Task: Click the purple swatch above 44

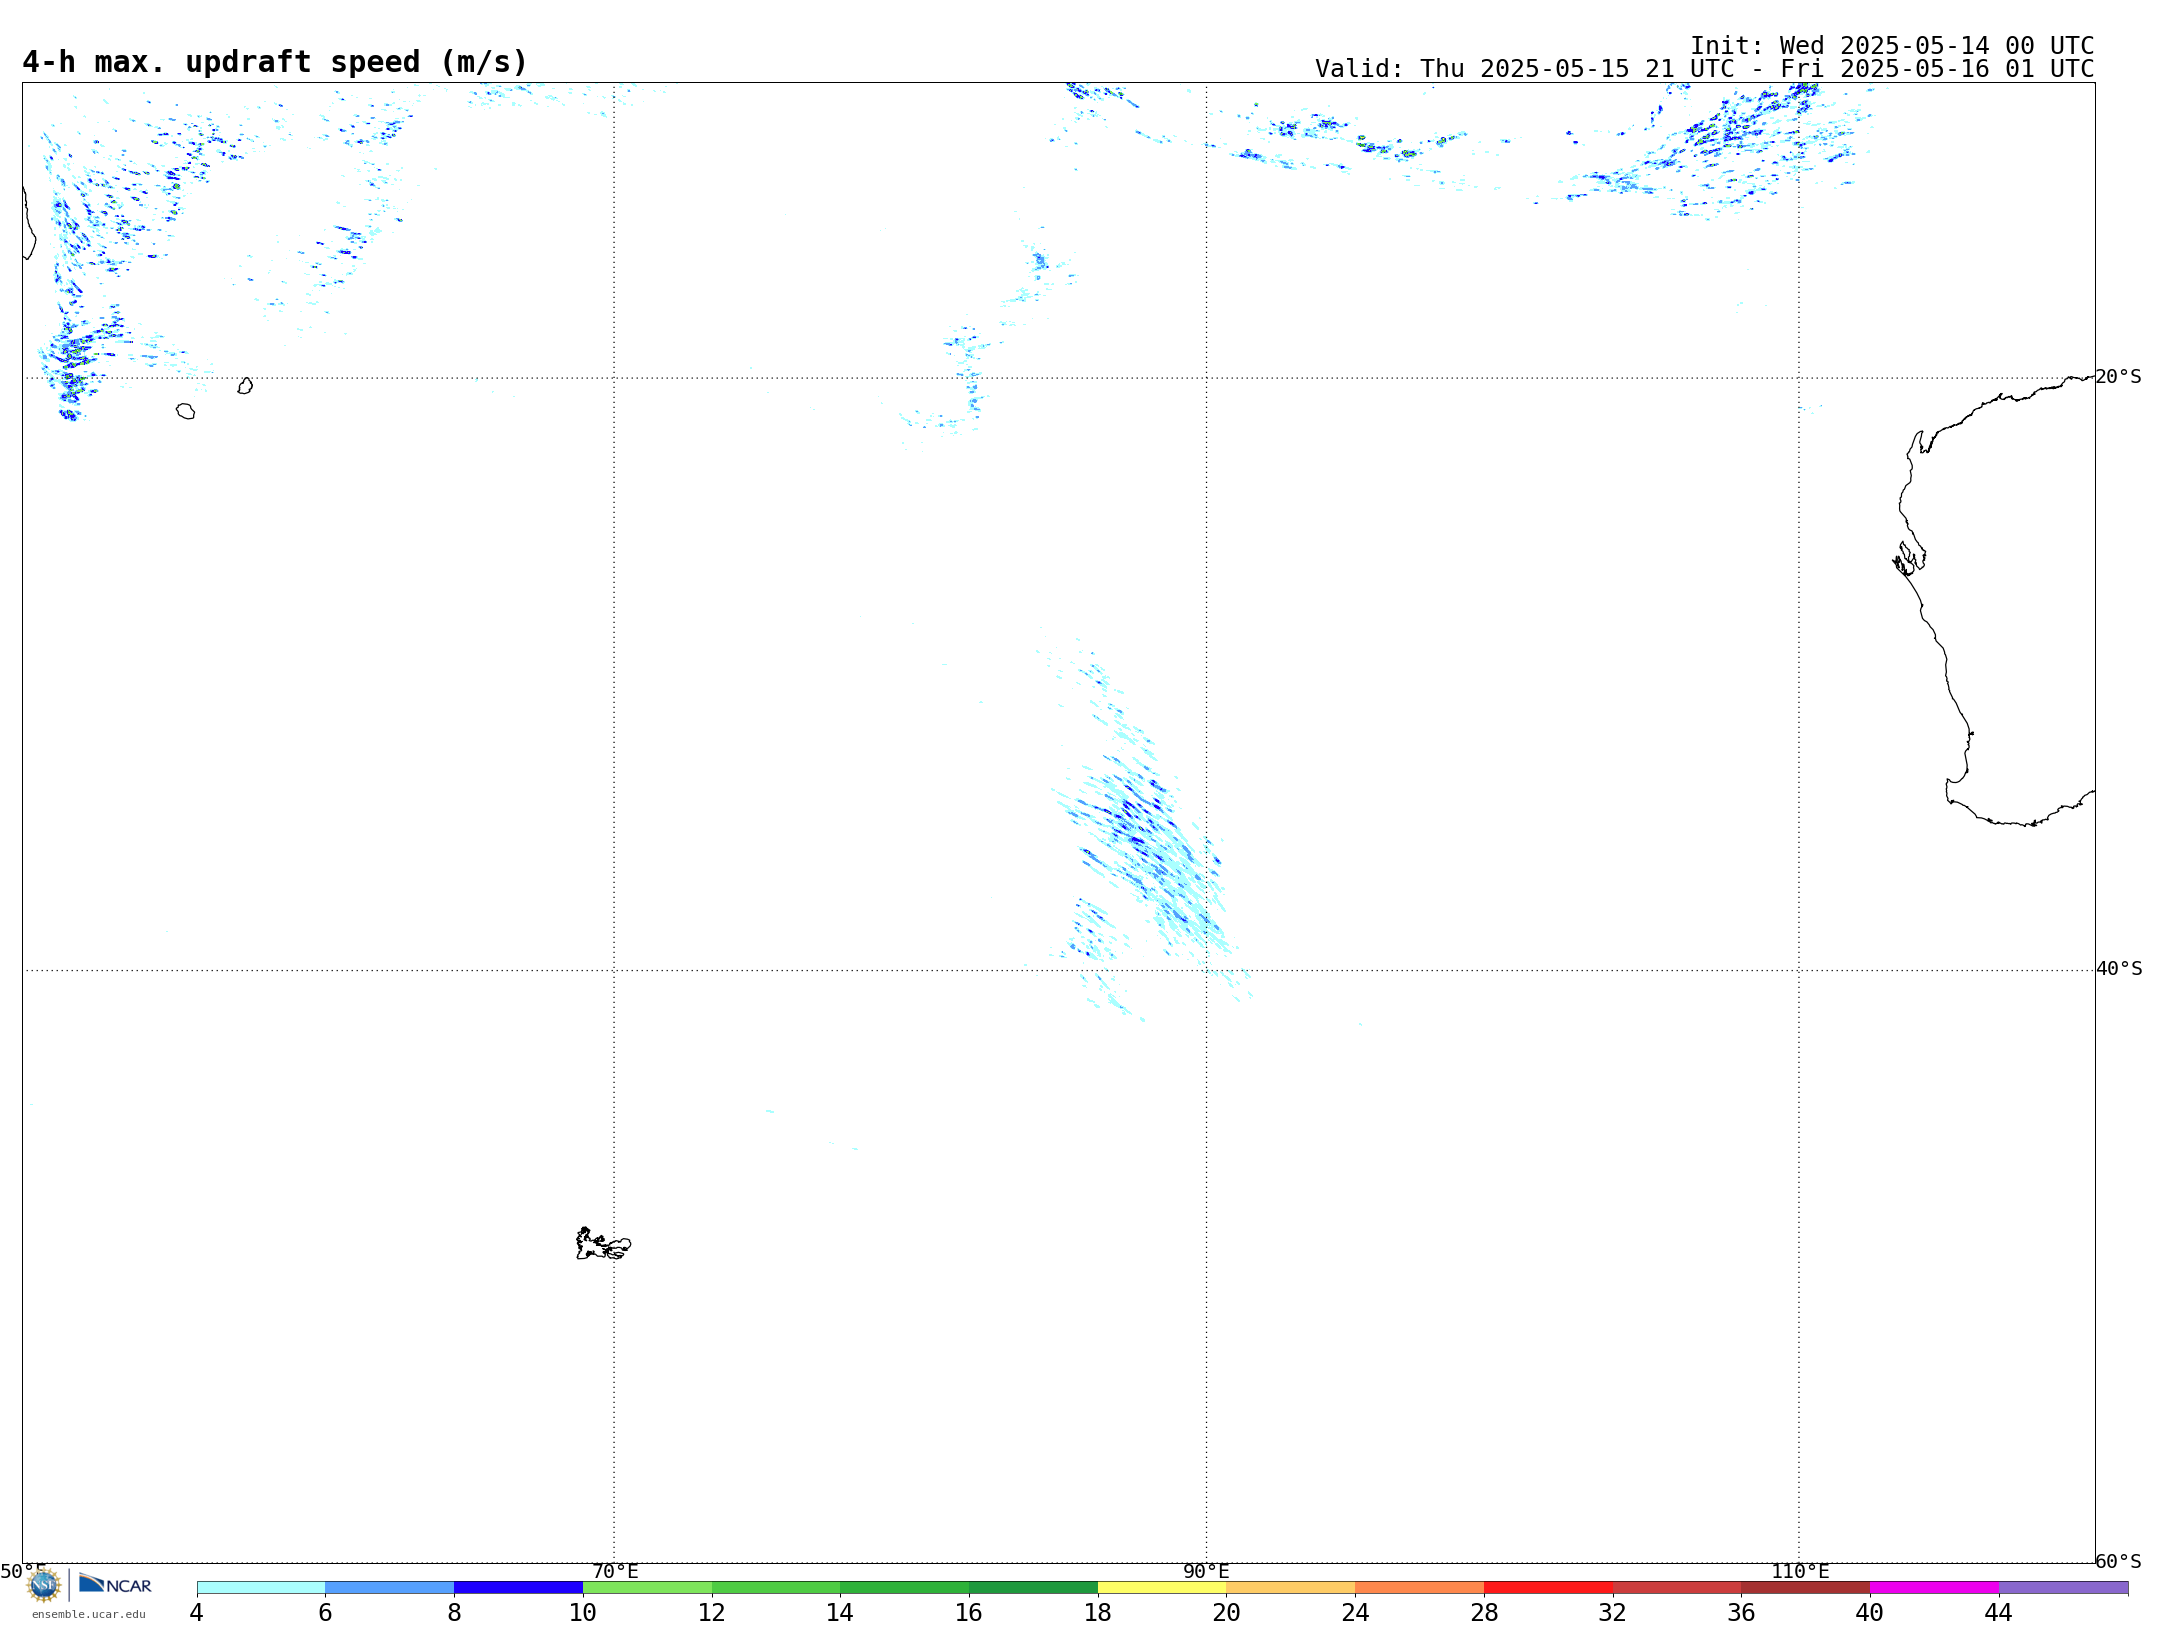Action: (2063, 1588)
